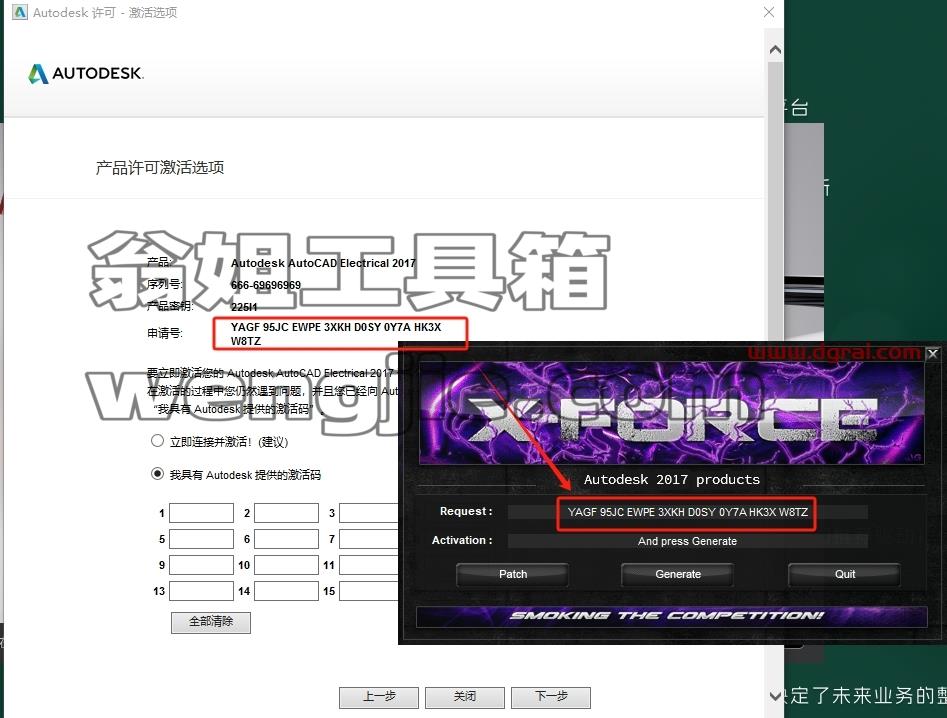Viewport: 947px width, 718px height.
Task: Close the X-Force keygen window
Action: (x=933, y=354)
